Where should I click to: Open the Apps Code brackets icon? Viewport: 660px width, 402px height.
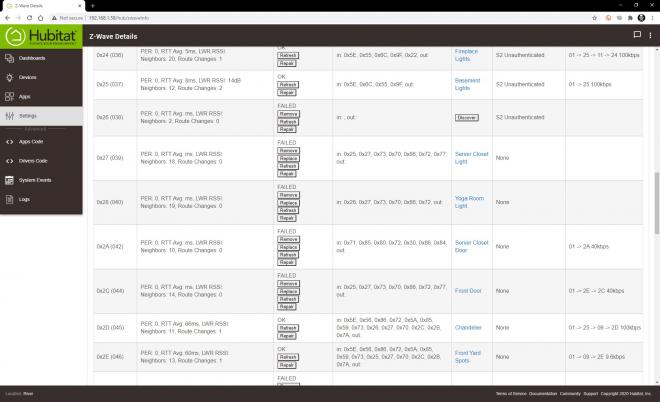point(9,142)
